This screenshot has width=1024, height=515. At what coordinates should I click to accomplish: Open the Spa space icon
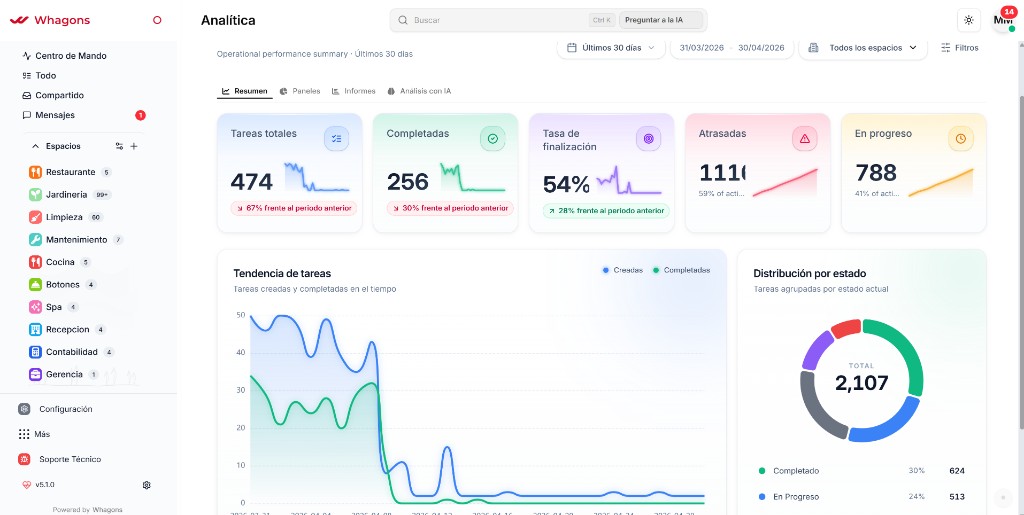35,307
